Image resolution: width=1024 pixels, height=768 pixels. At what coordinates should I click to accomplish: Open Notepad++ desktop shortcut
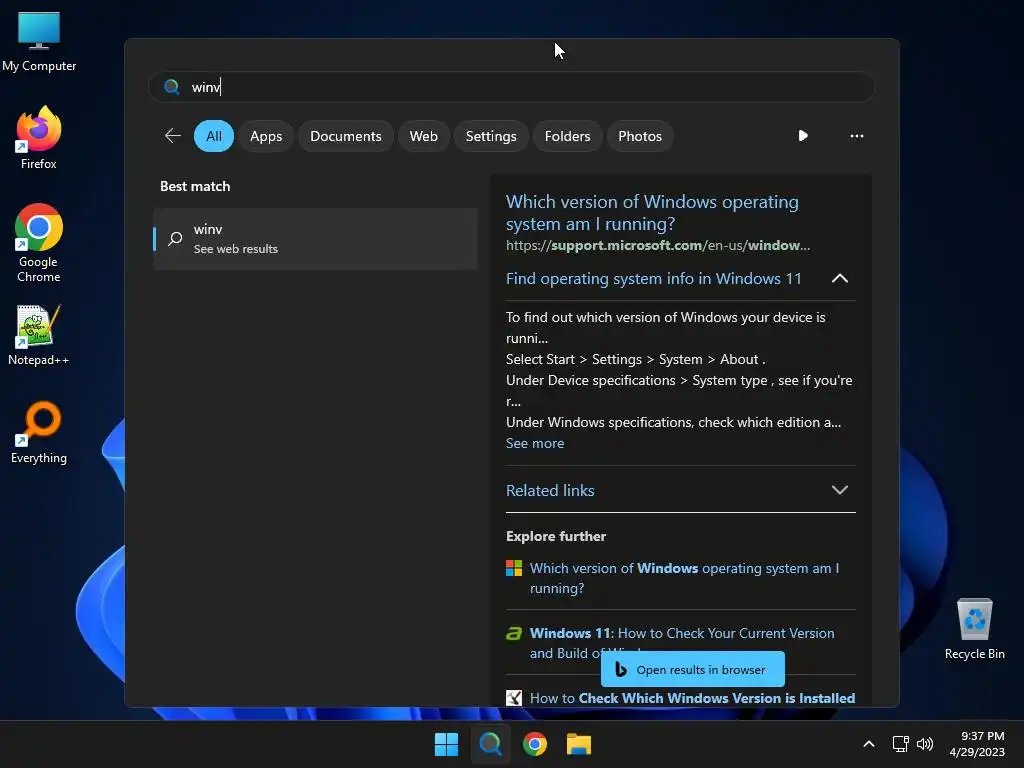pyautogui.click(x=39, y=334)
